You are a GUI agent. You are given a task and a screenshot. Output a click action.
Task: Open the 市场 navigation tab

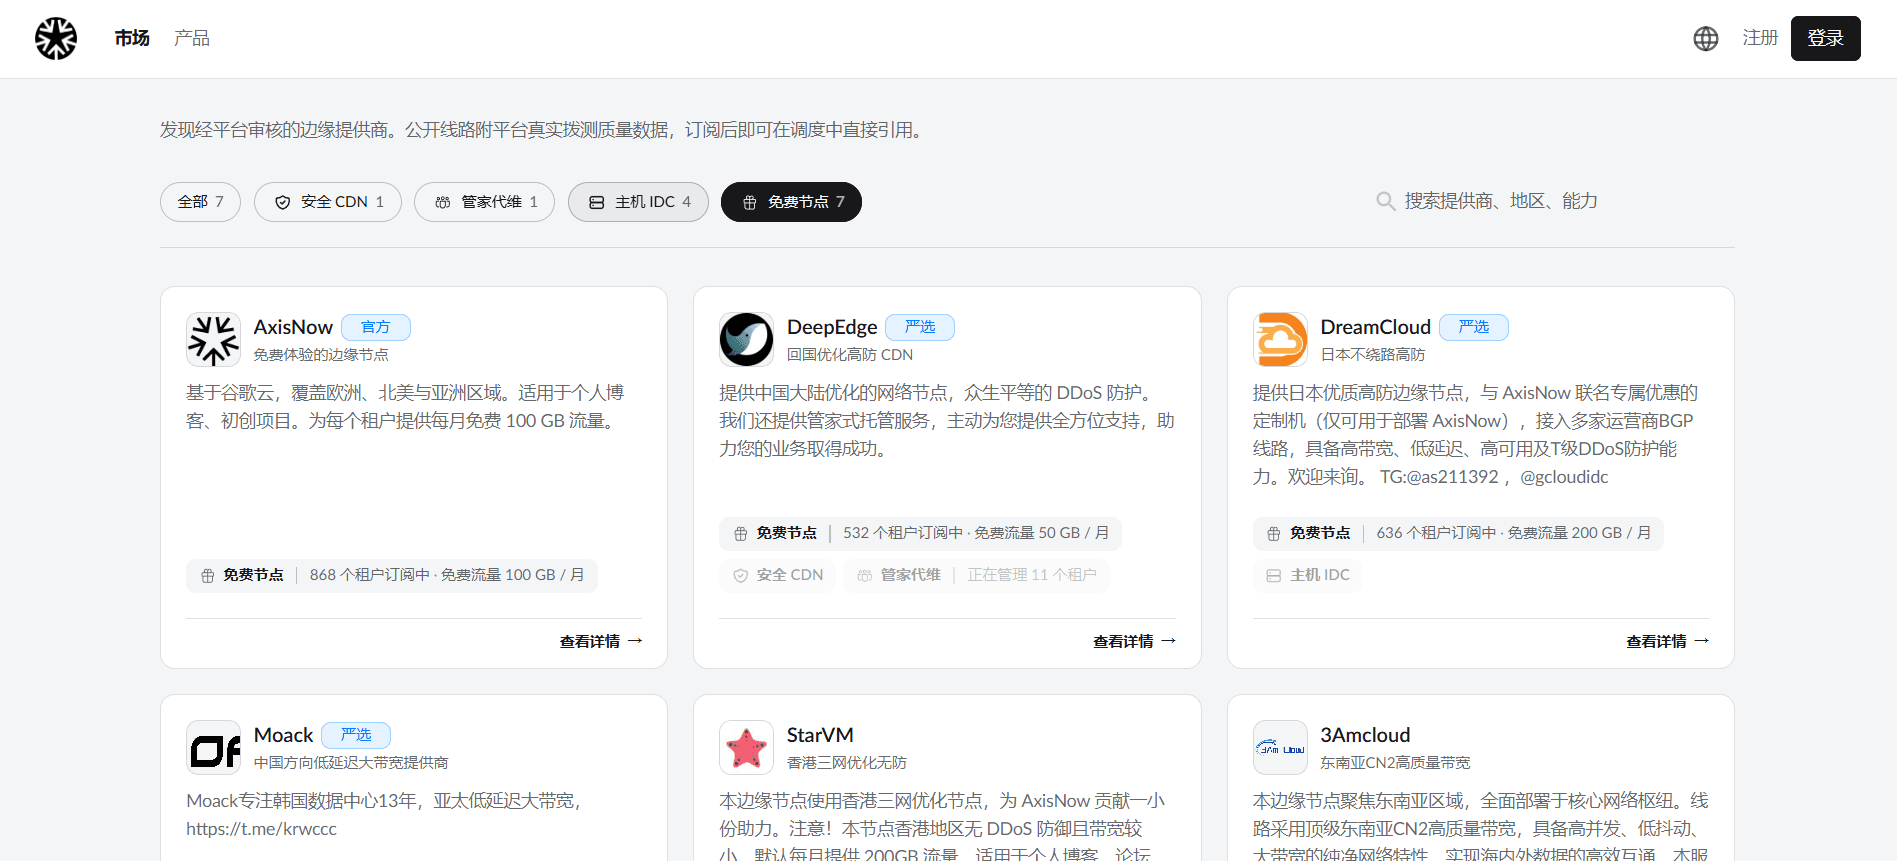pos(132,38)
